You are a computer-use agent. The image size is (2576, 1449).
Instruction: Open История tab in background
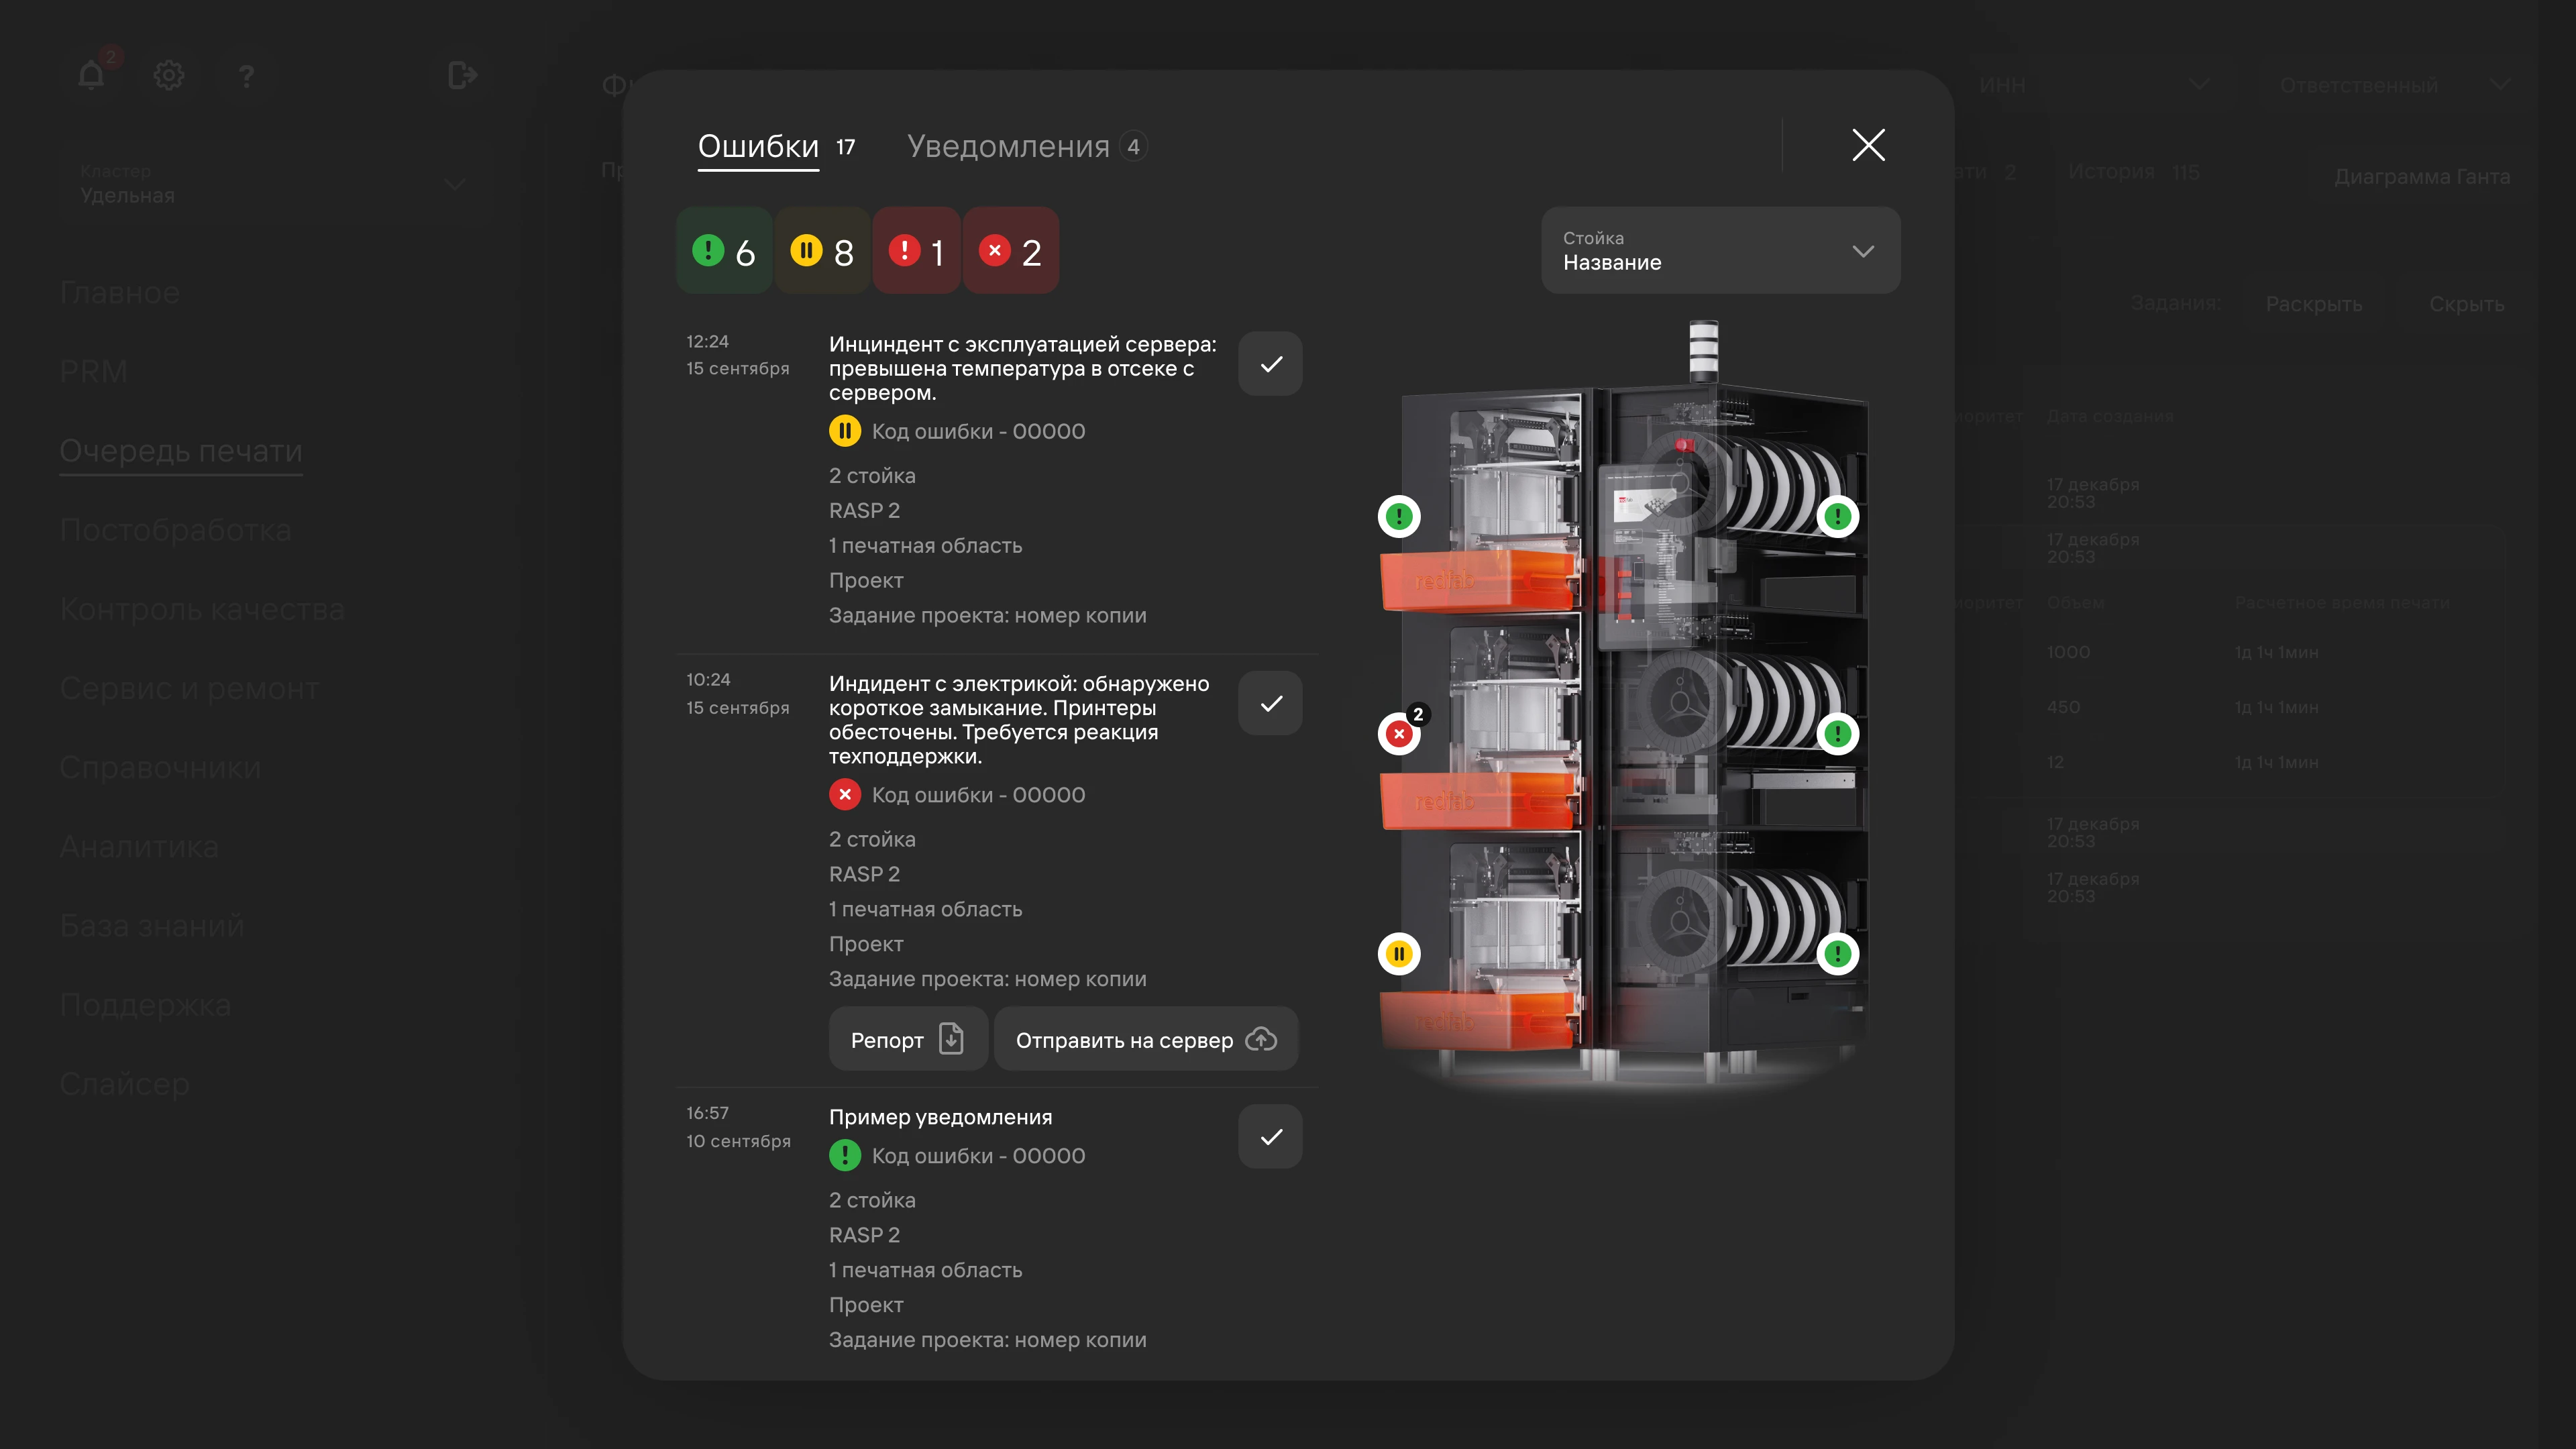coord(2133,172)
